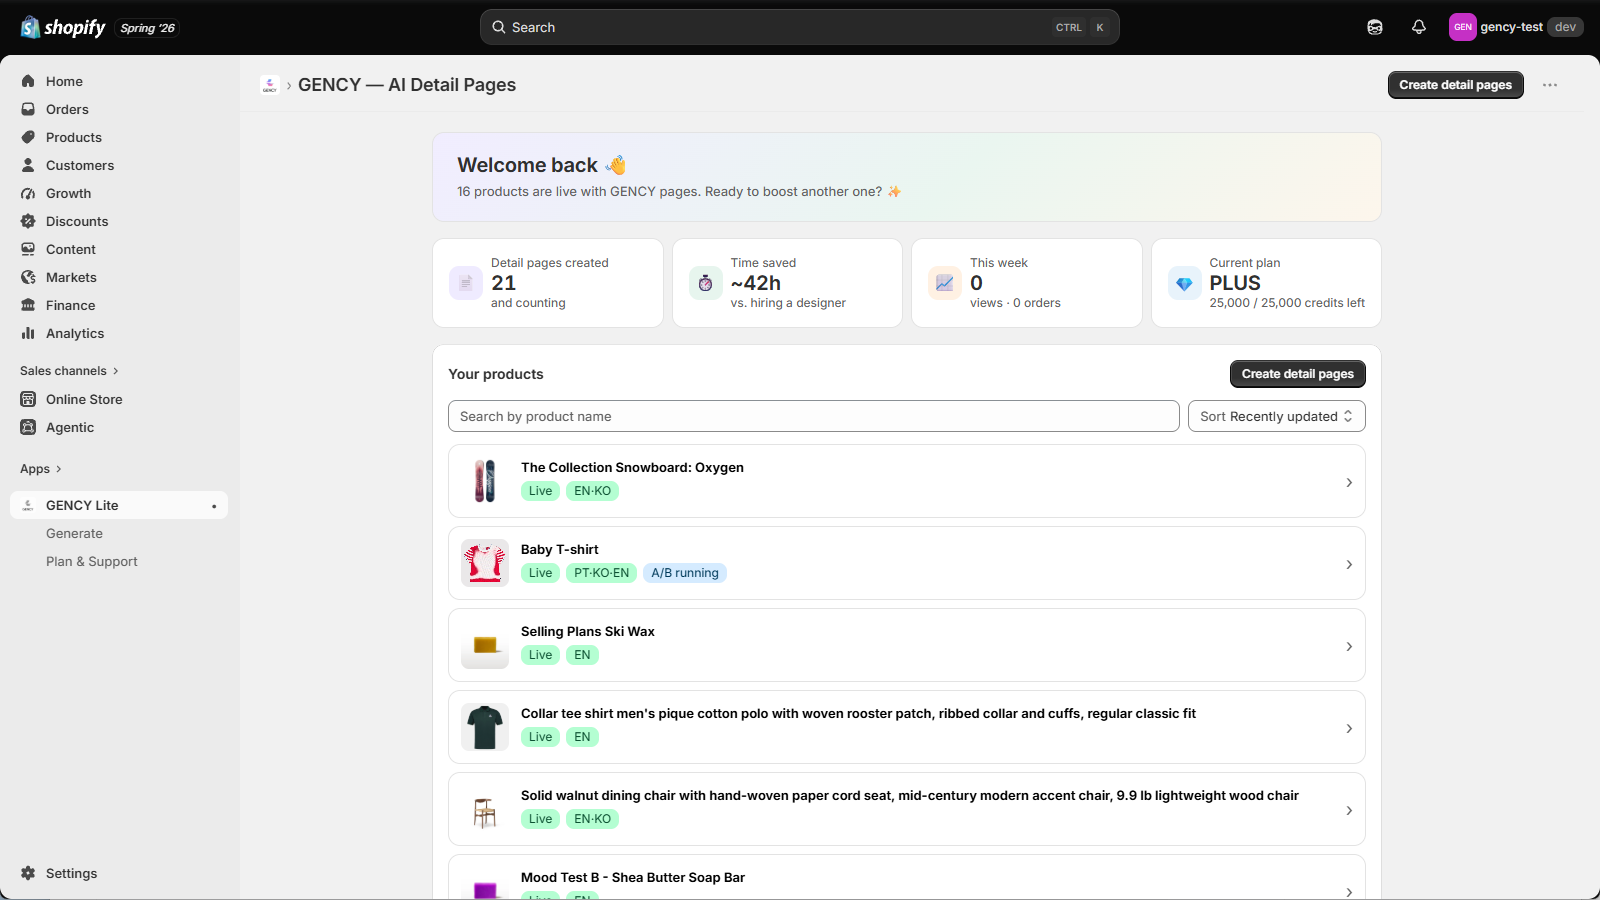Expand the Sales channels section
Viewport: 1600px width, 900px height.
click(x=69, y=371)
